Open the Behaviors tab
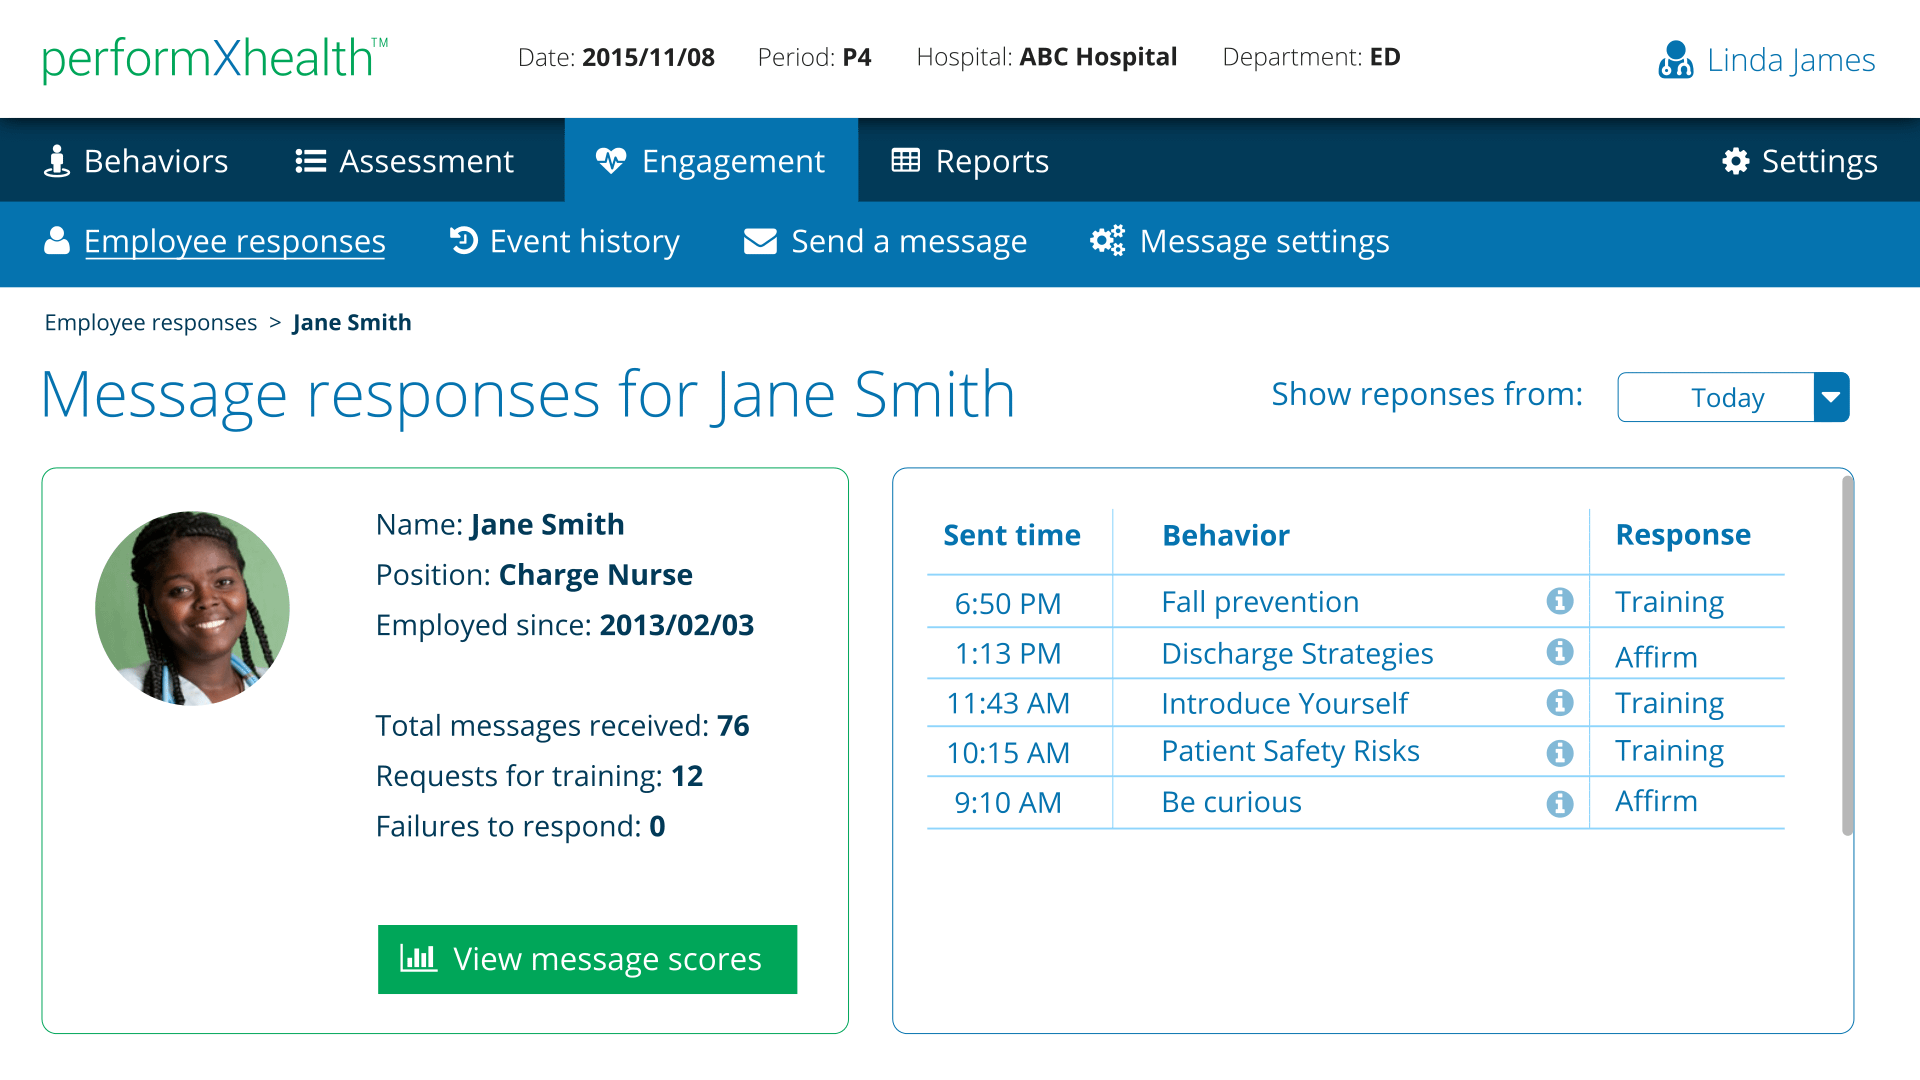The width and height of the screenshot is (1920, 1080). click(x=137, y=161)
